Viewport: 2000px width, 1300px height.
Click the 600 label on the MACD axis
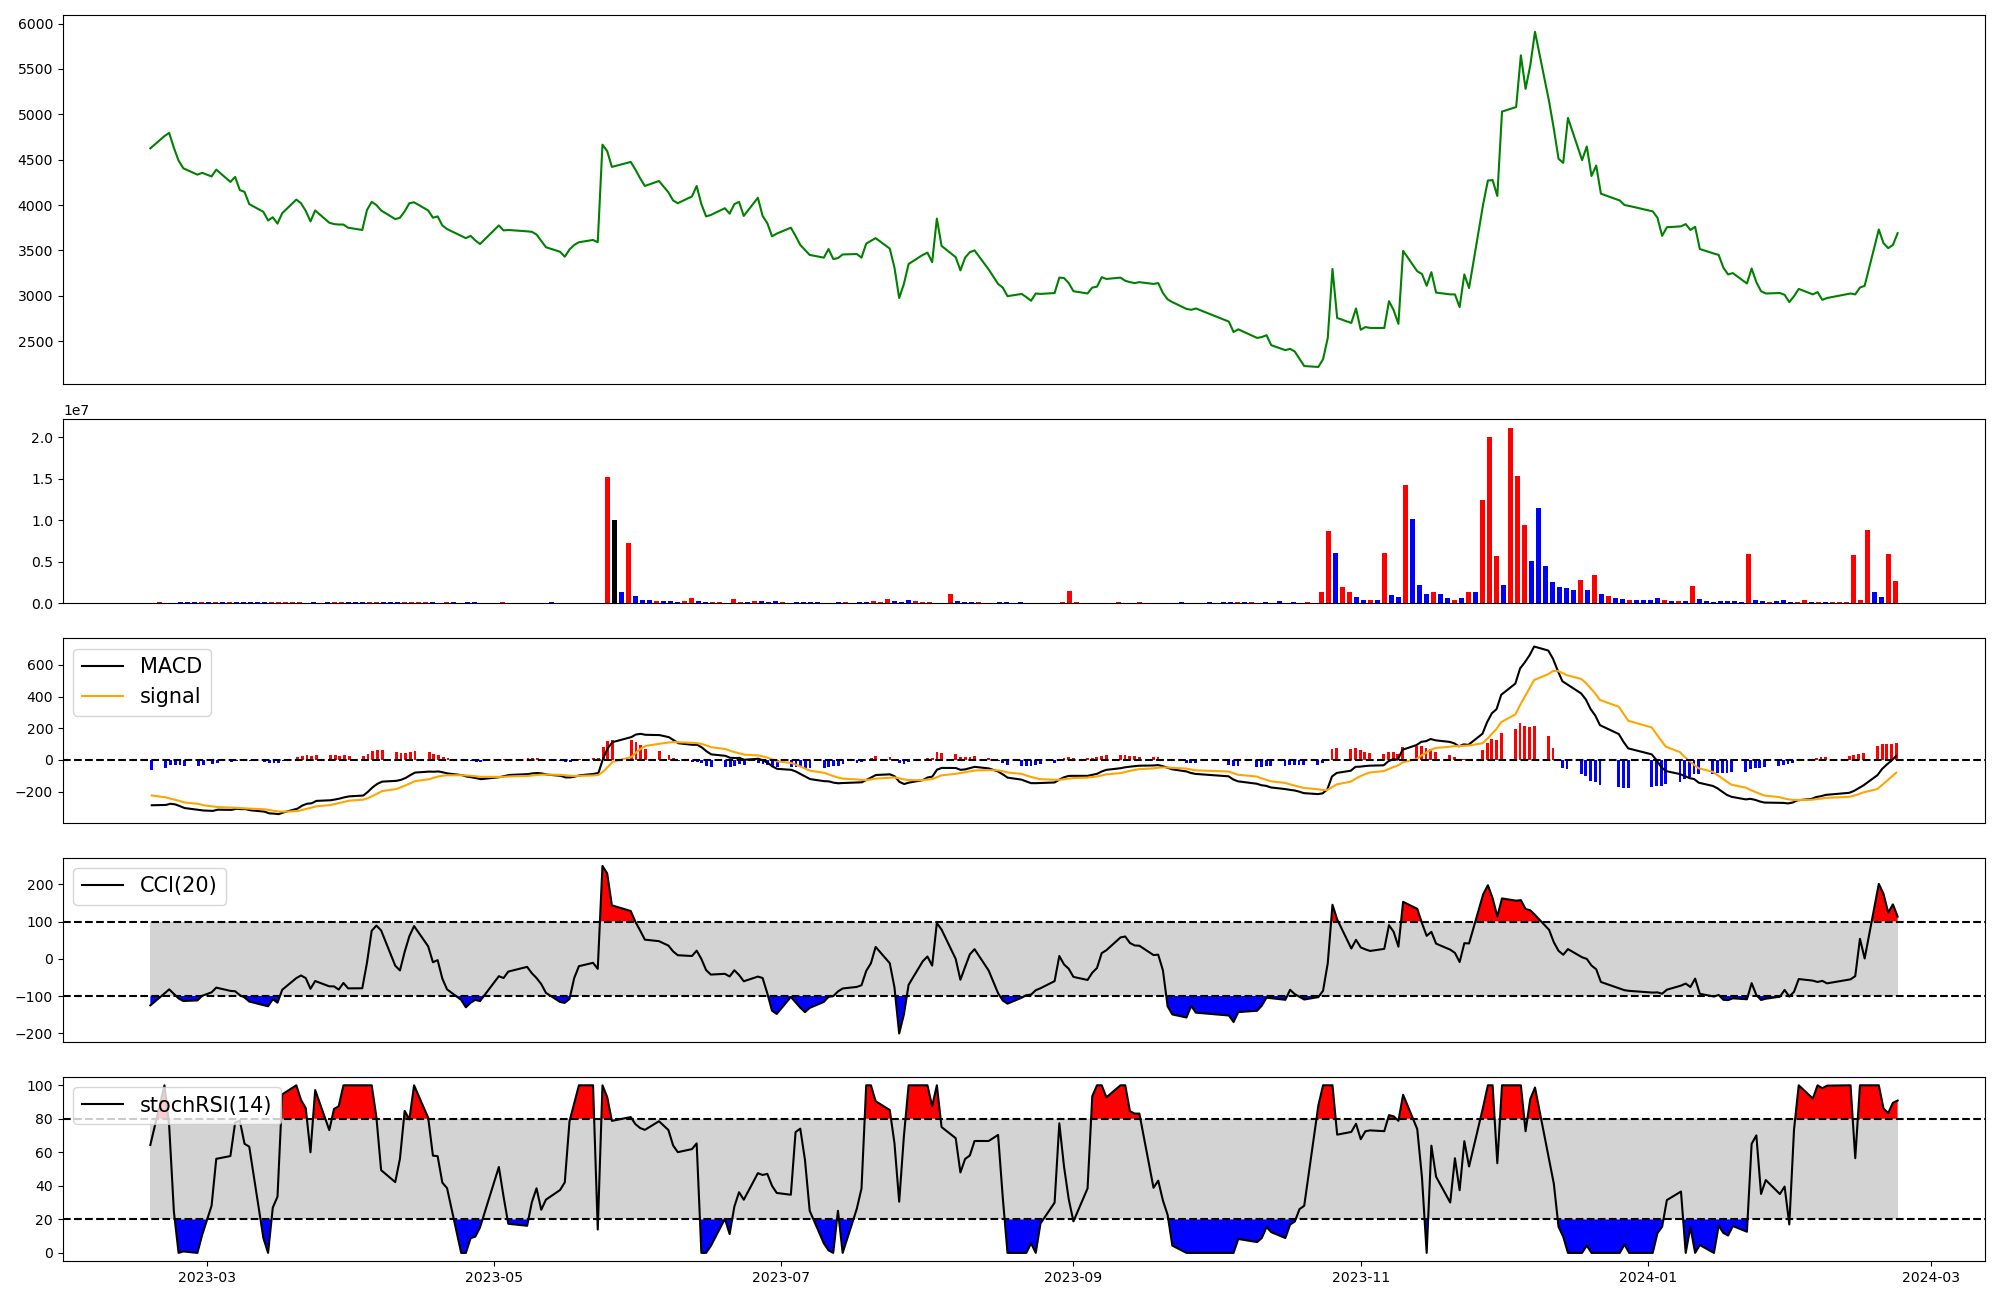click(x=40, y=666)
